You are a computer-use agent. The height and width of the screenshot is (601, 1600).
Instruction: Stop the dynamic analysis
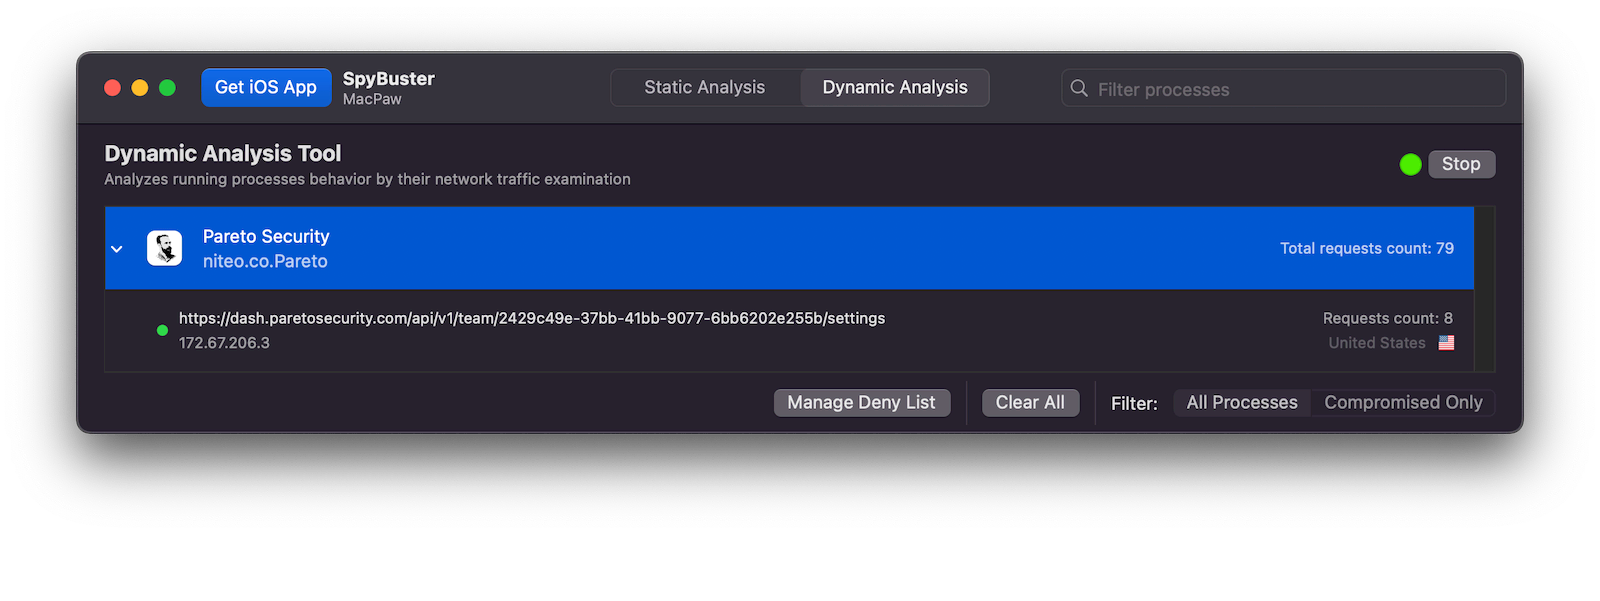[1461, 164]
